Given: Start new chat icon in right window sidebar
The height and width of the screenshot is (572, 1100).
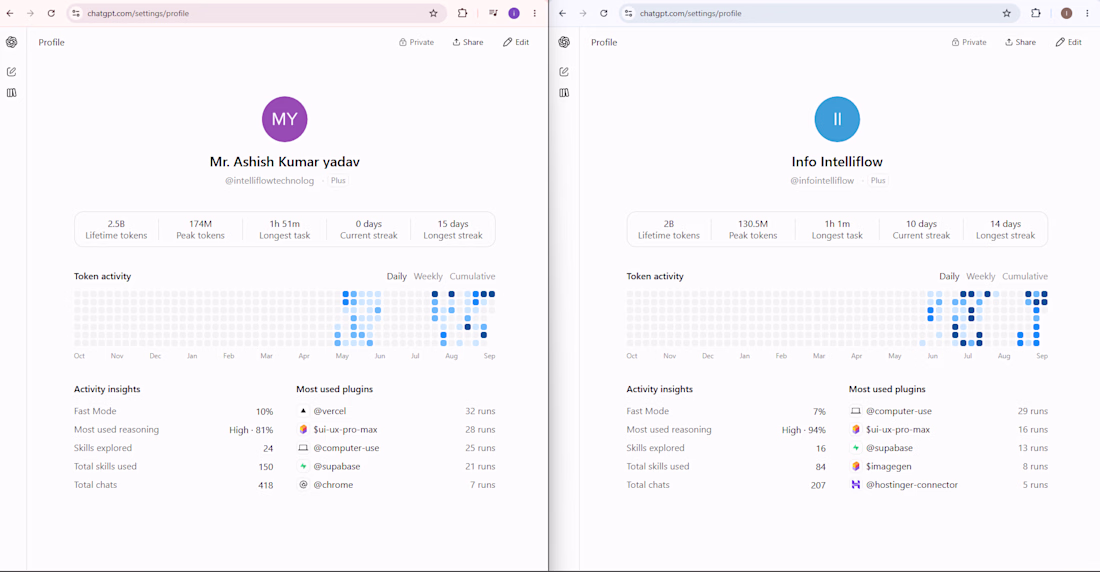Looking at the screenshot, I should pyautogui.click(x=565, y=72).
